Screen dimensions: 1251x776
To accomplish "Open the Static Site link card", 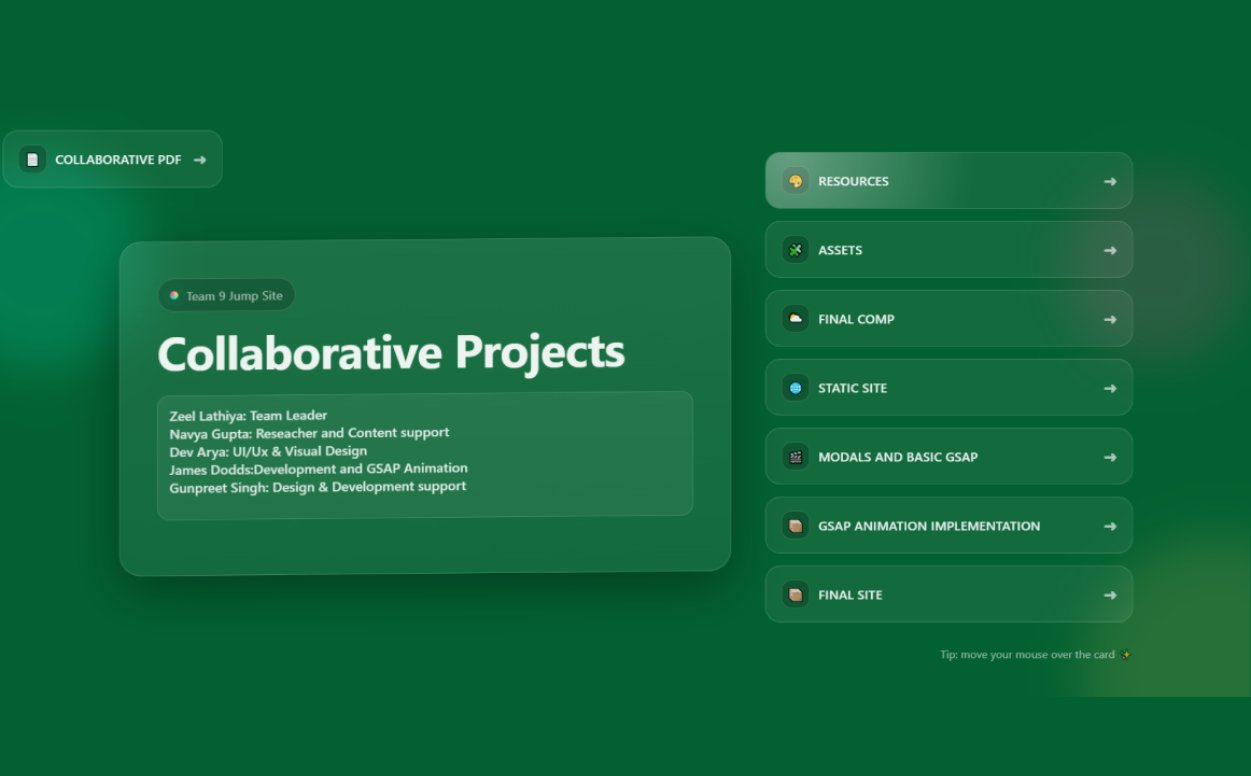I will point(948,388).
